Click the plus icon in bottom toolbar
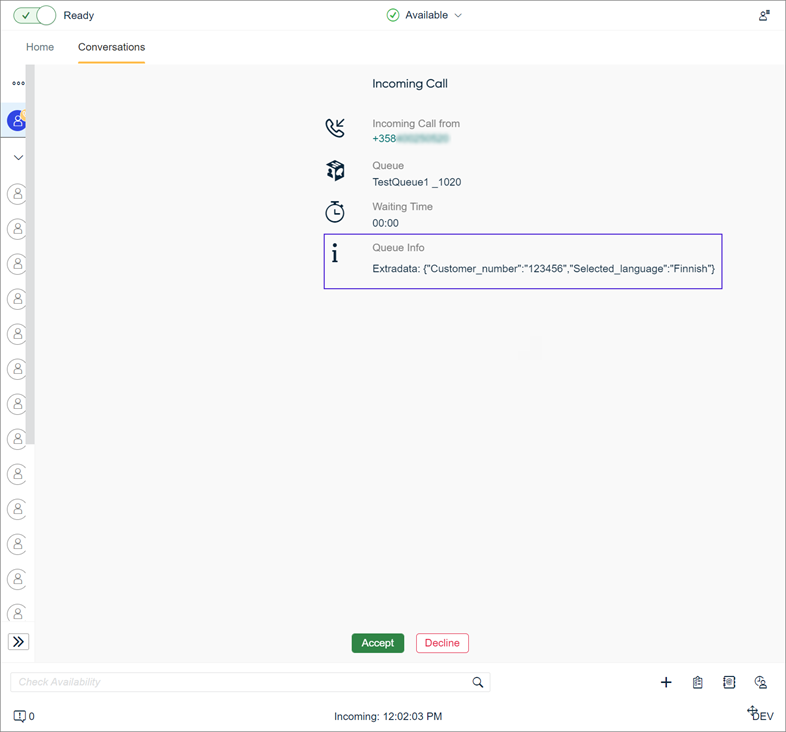 click(666, 682)
